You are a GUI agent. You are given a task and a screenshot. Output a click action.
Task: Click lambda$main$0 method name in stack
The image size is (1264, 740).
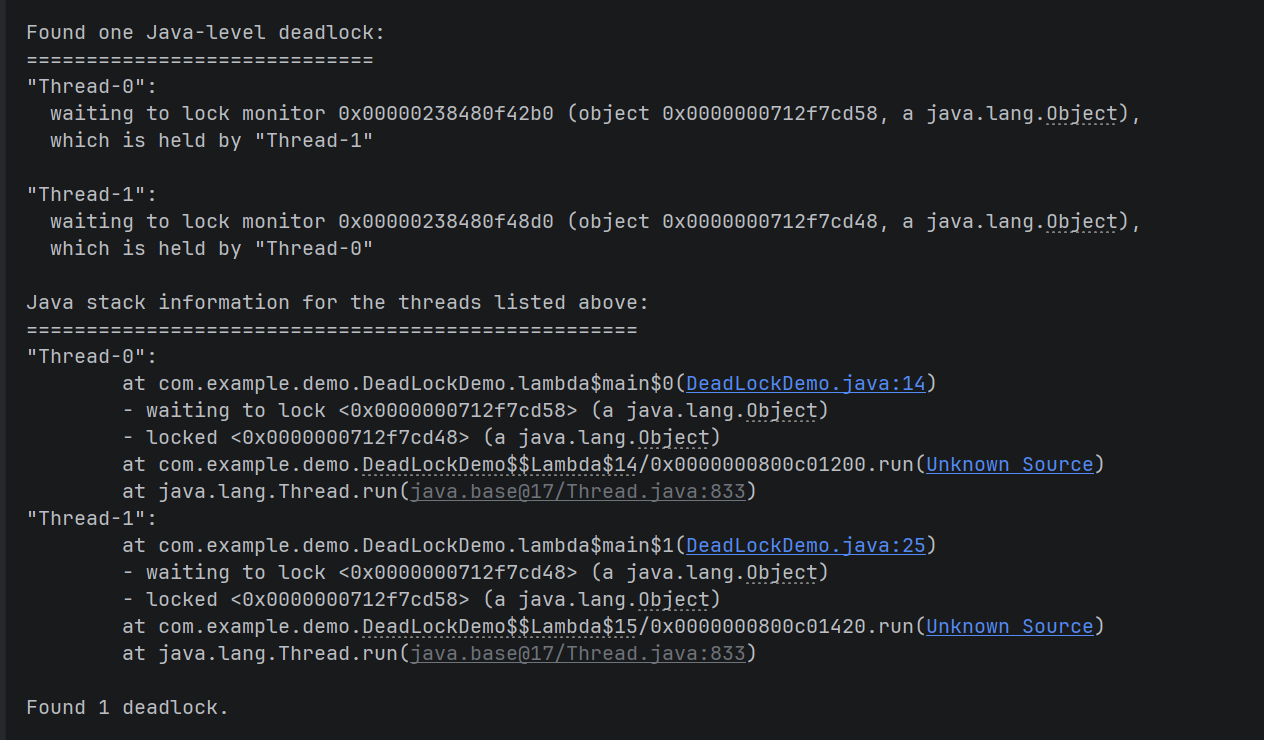coord(596,383)
